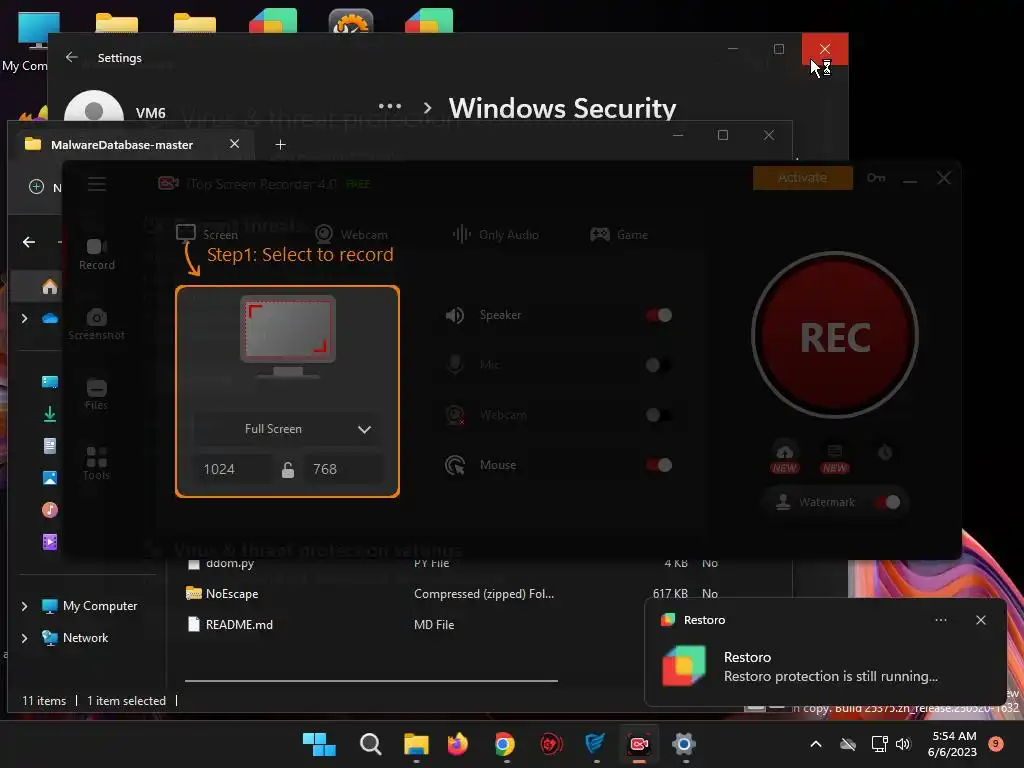This screenshot has width=1024, height=768.
Task: Select the Screen recording mode tab
Action: (x=207, y=234)
